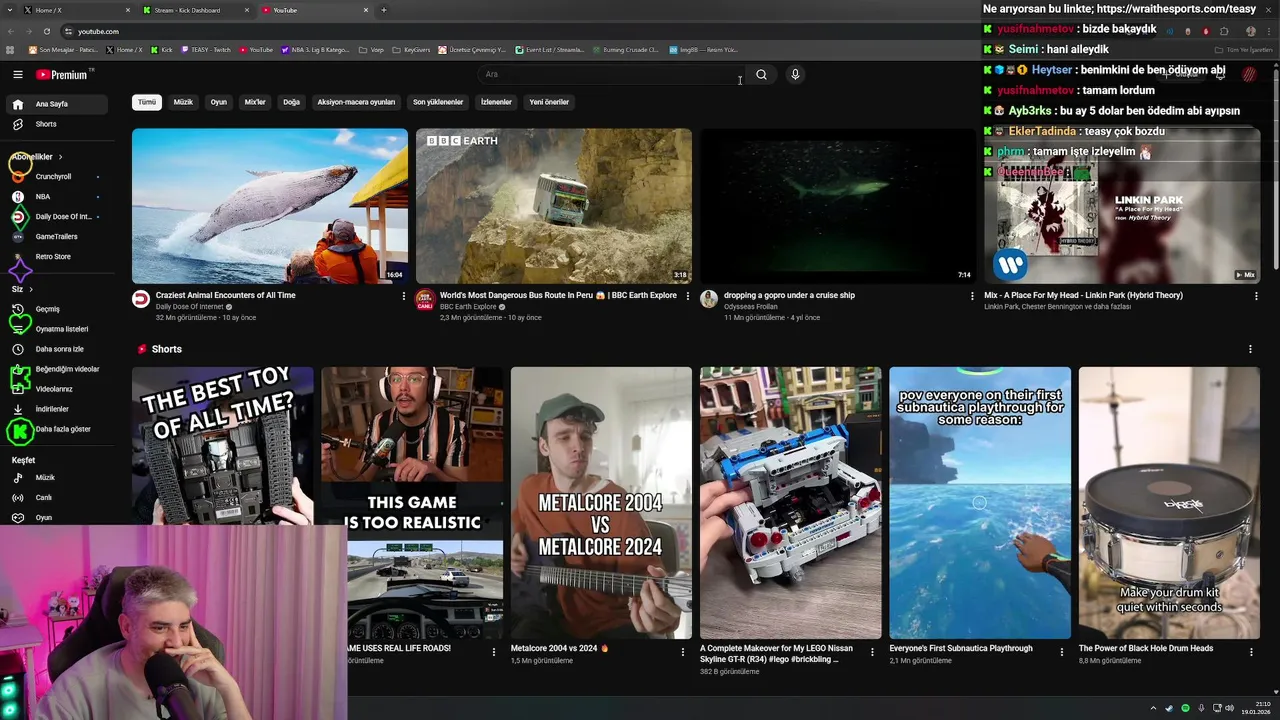Select the Yeni öneriler chip

point(549,102)
